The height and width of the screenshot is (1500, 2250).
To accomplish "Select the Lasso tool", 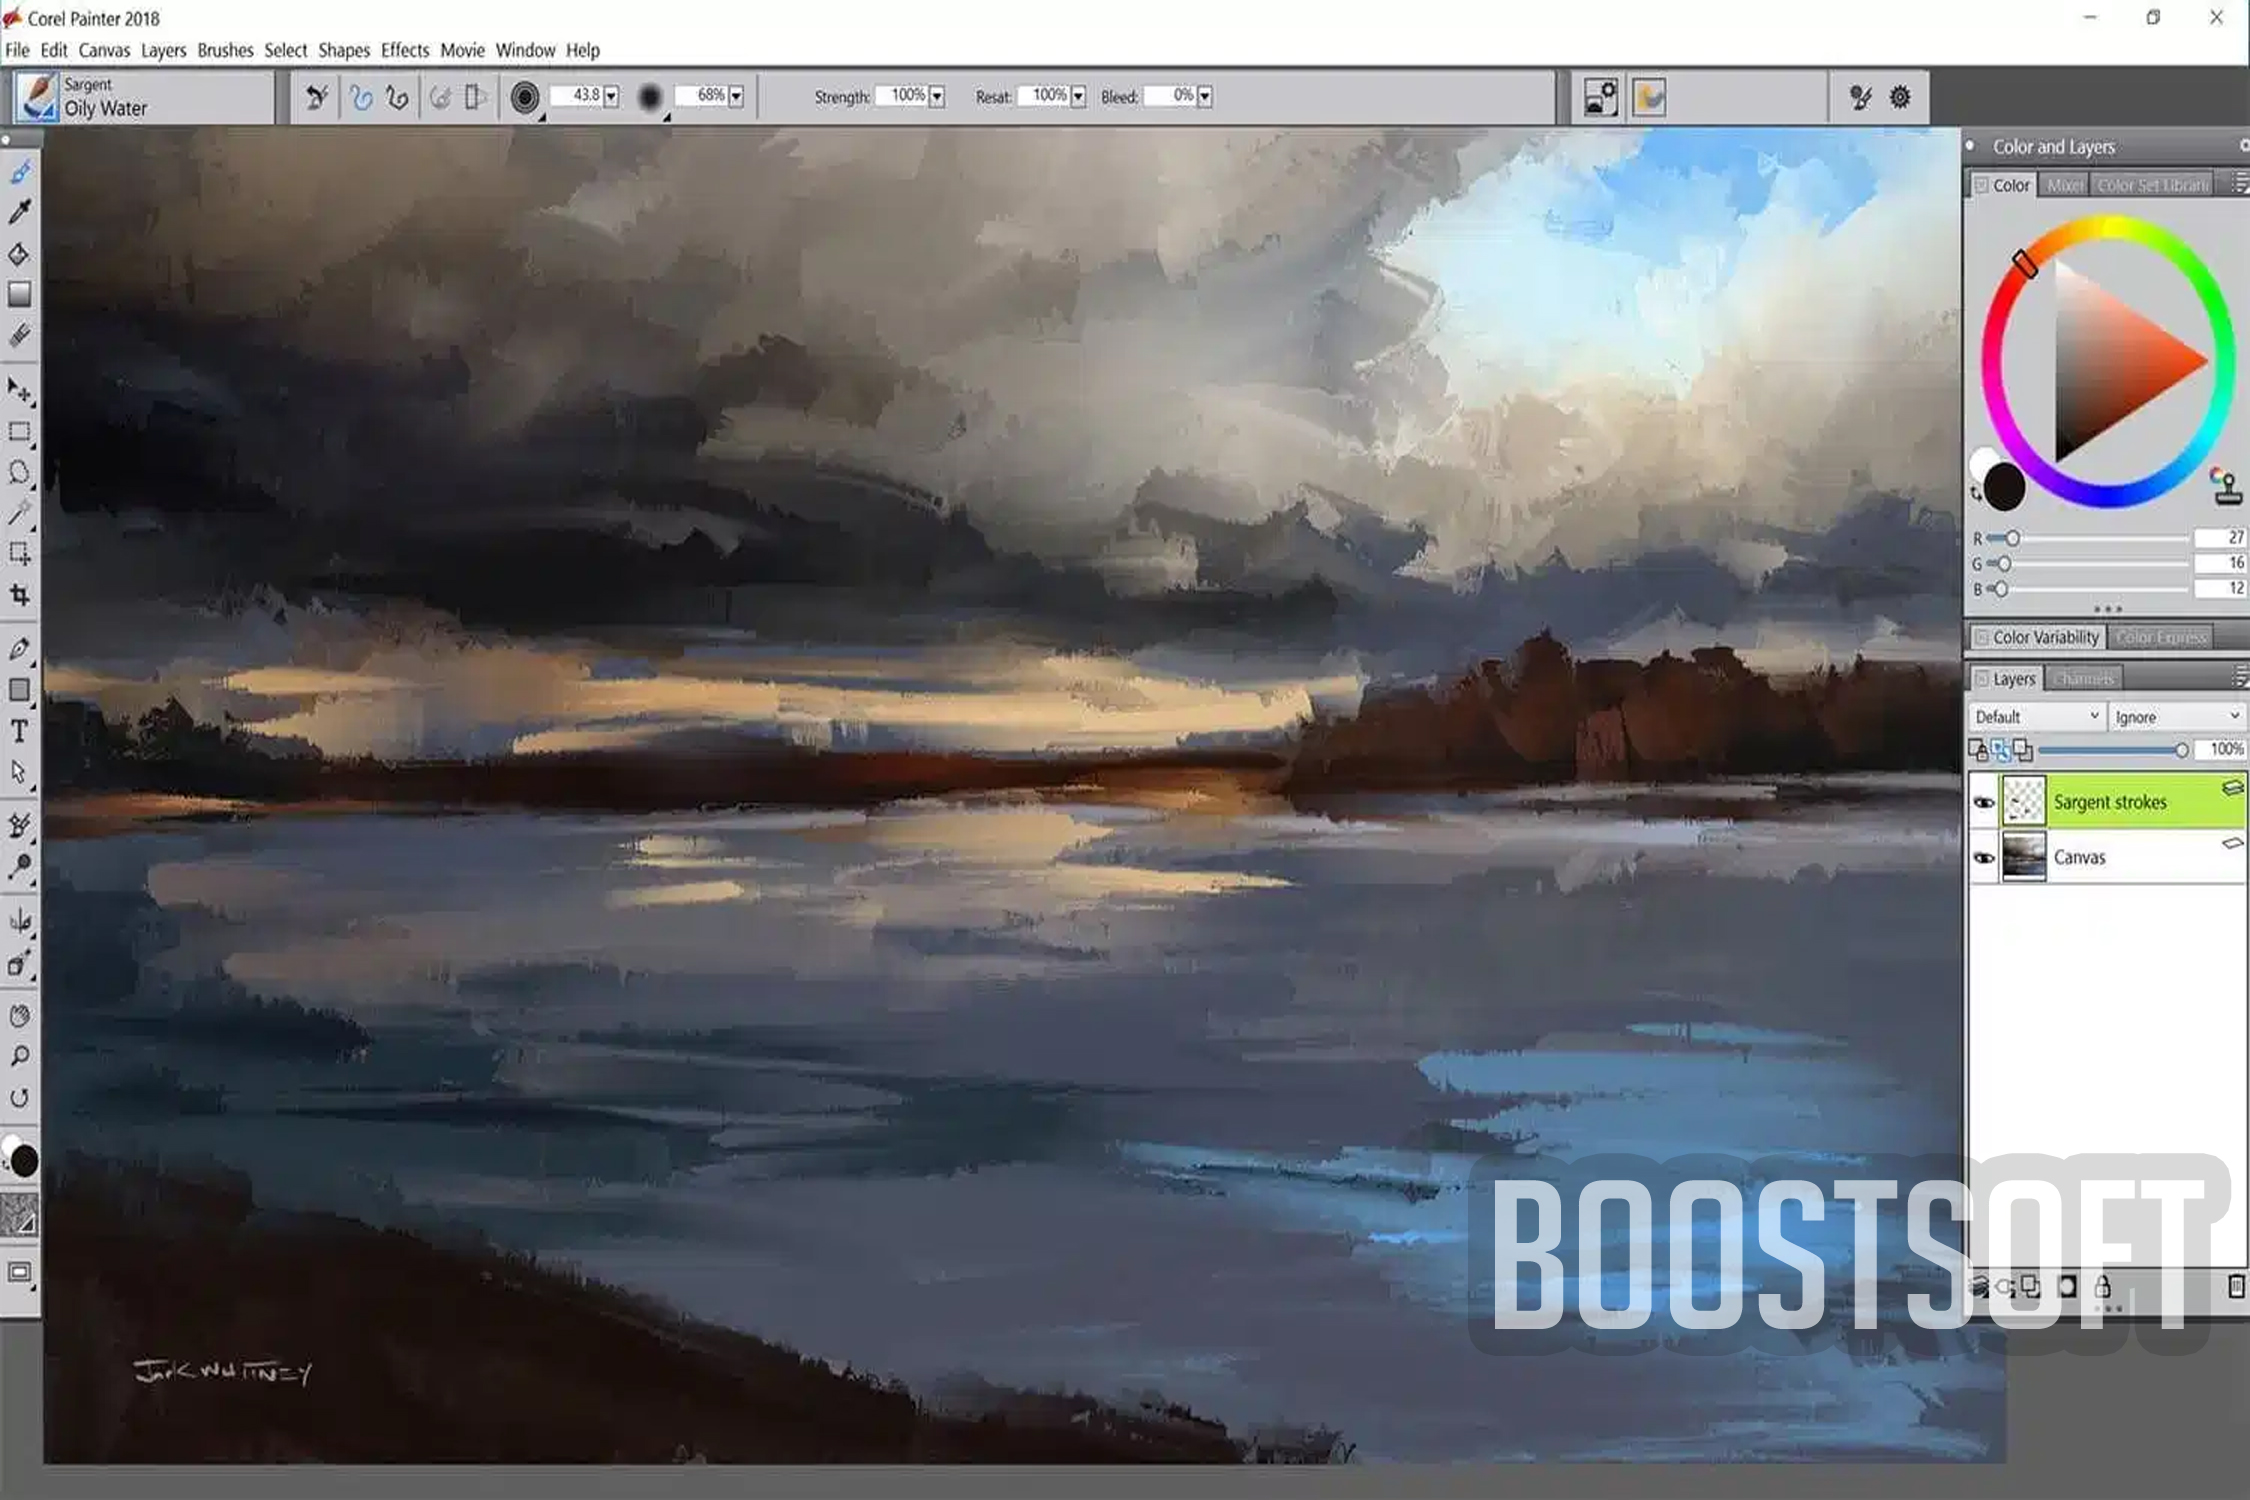I will pyautogui.click(x=20, y=472).
